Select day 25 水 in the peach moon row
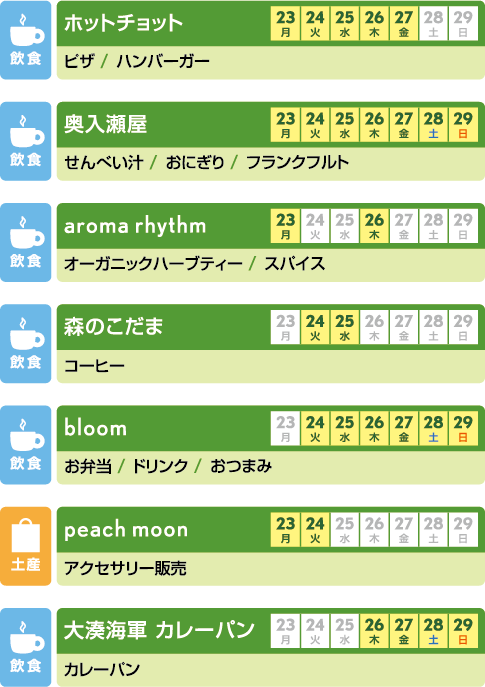This screenshot has height=687, width=485. 344,530
